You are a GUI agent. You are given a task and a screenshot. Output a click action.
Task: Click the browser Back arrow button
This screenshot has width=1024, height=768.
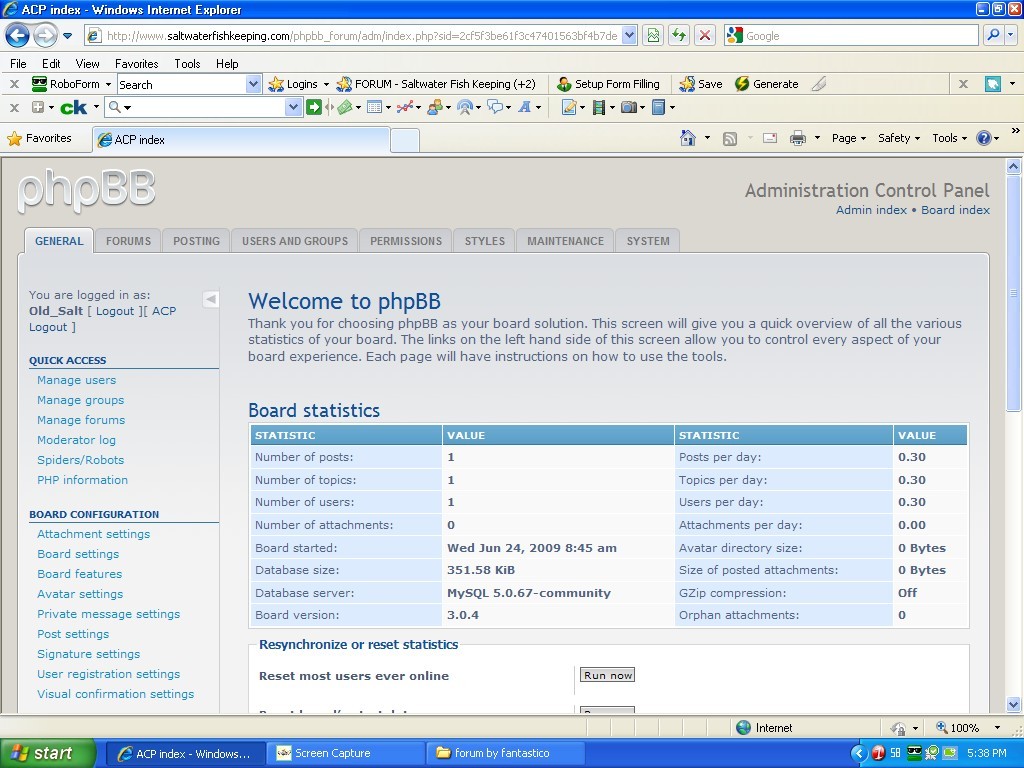18,35
